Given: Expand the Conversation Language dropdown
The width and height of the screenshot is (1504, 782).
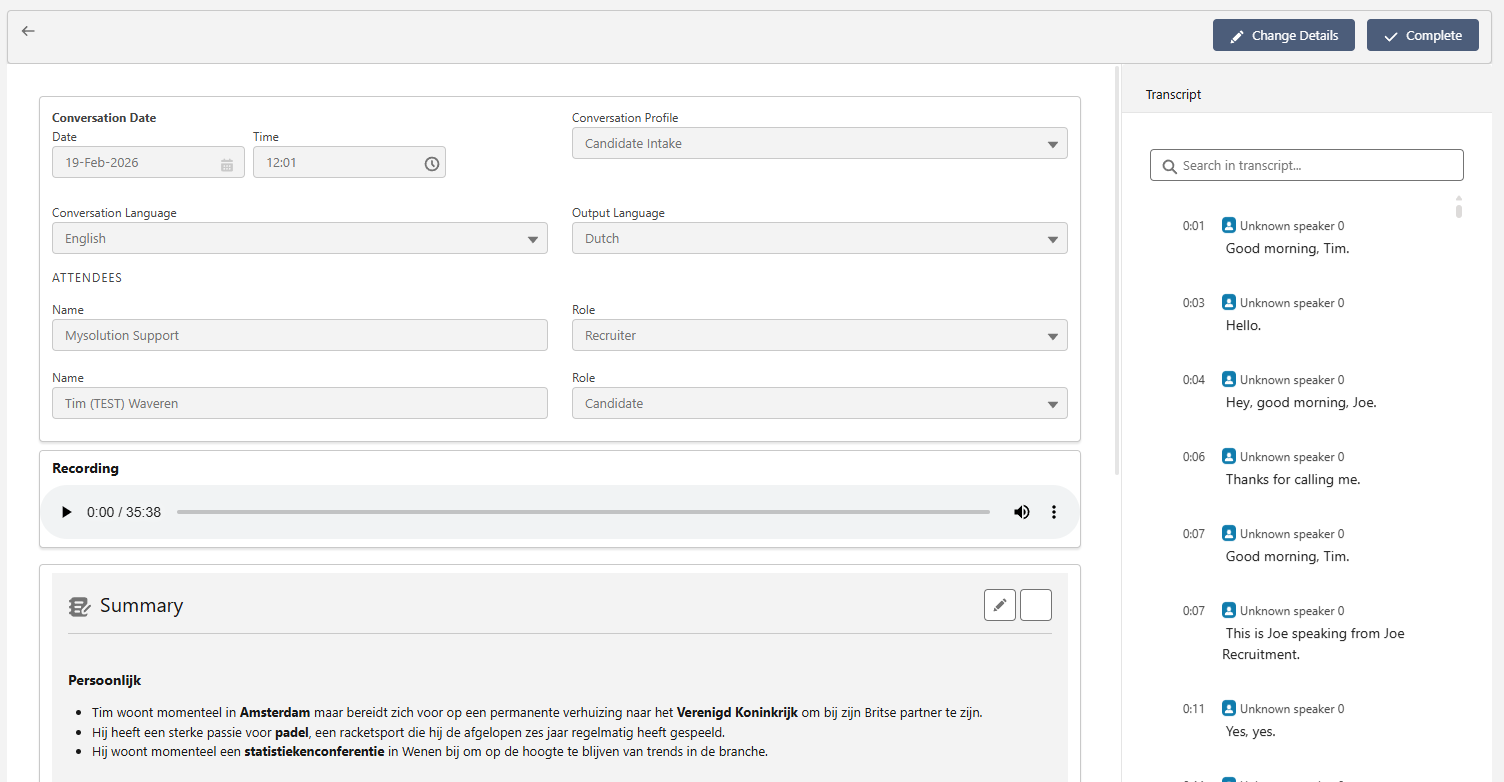Looking at the screenshot, I should point(533,238).
